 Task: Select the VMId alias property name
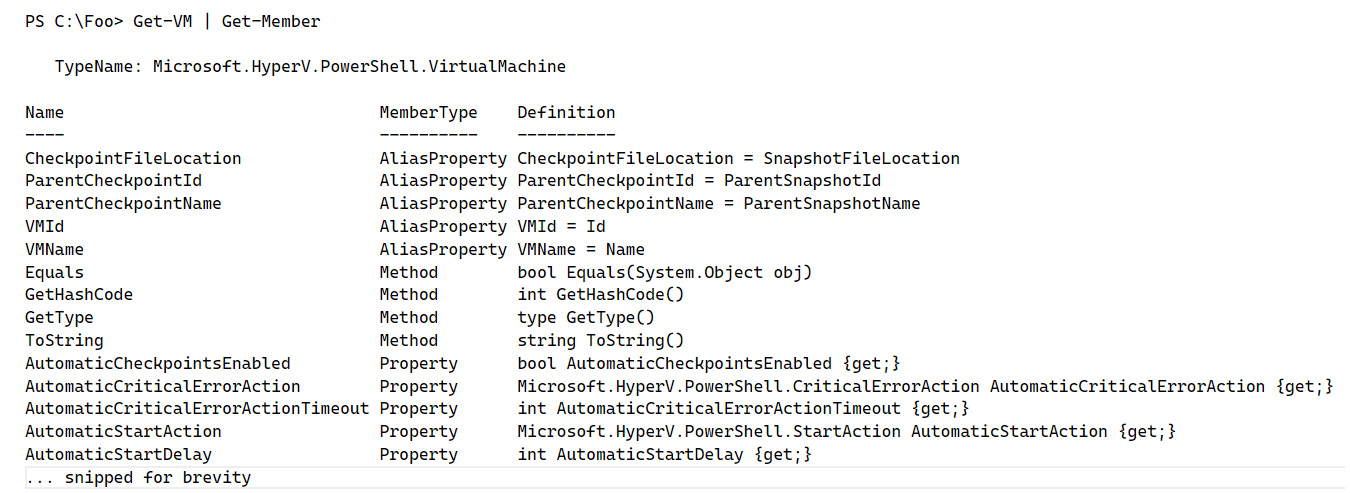point(44,226)
